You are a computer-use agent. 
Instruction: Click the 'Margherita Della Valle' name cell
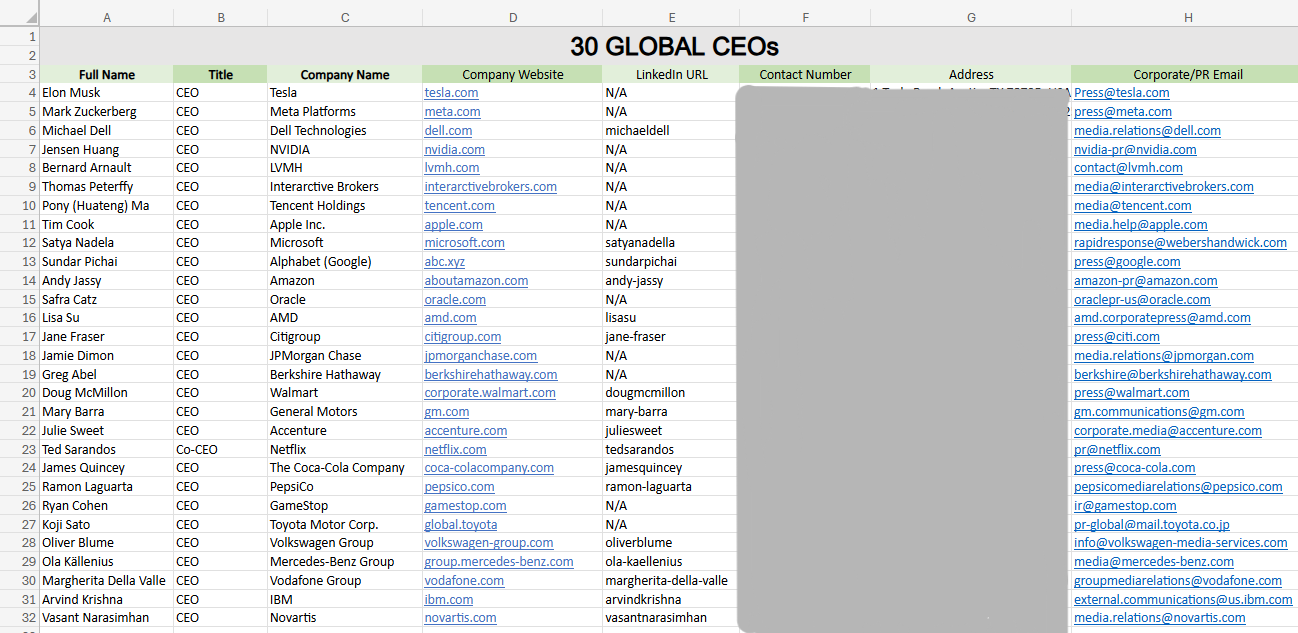107,580
